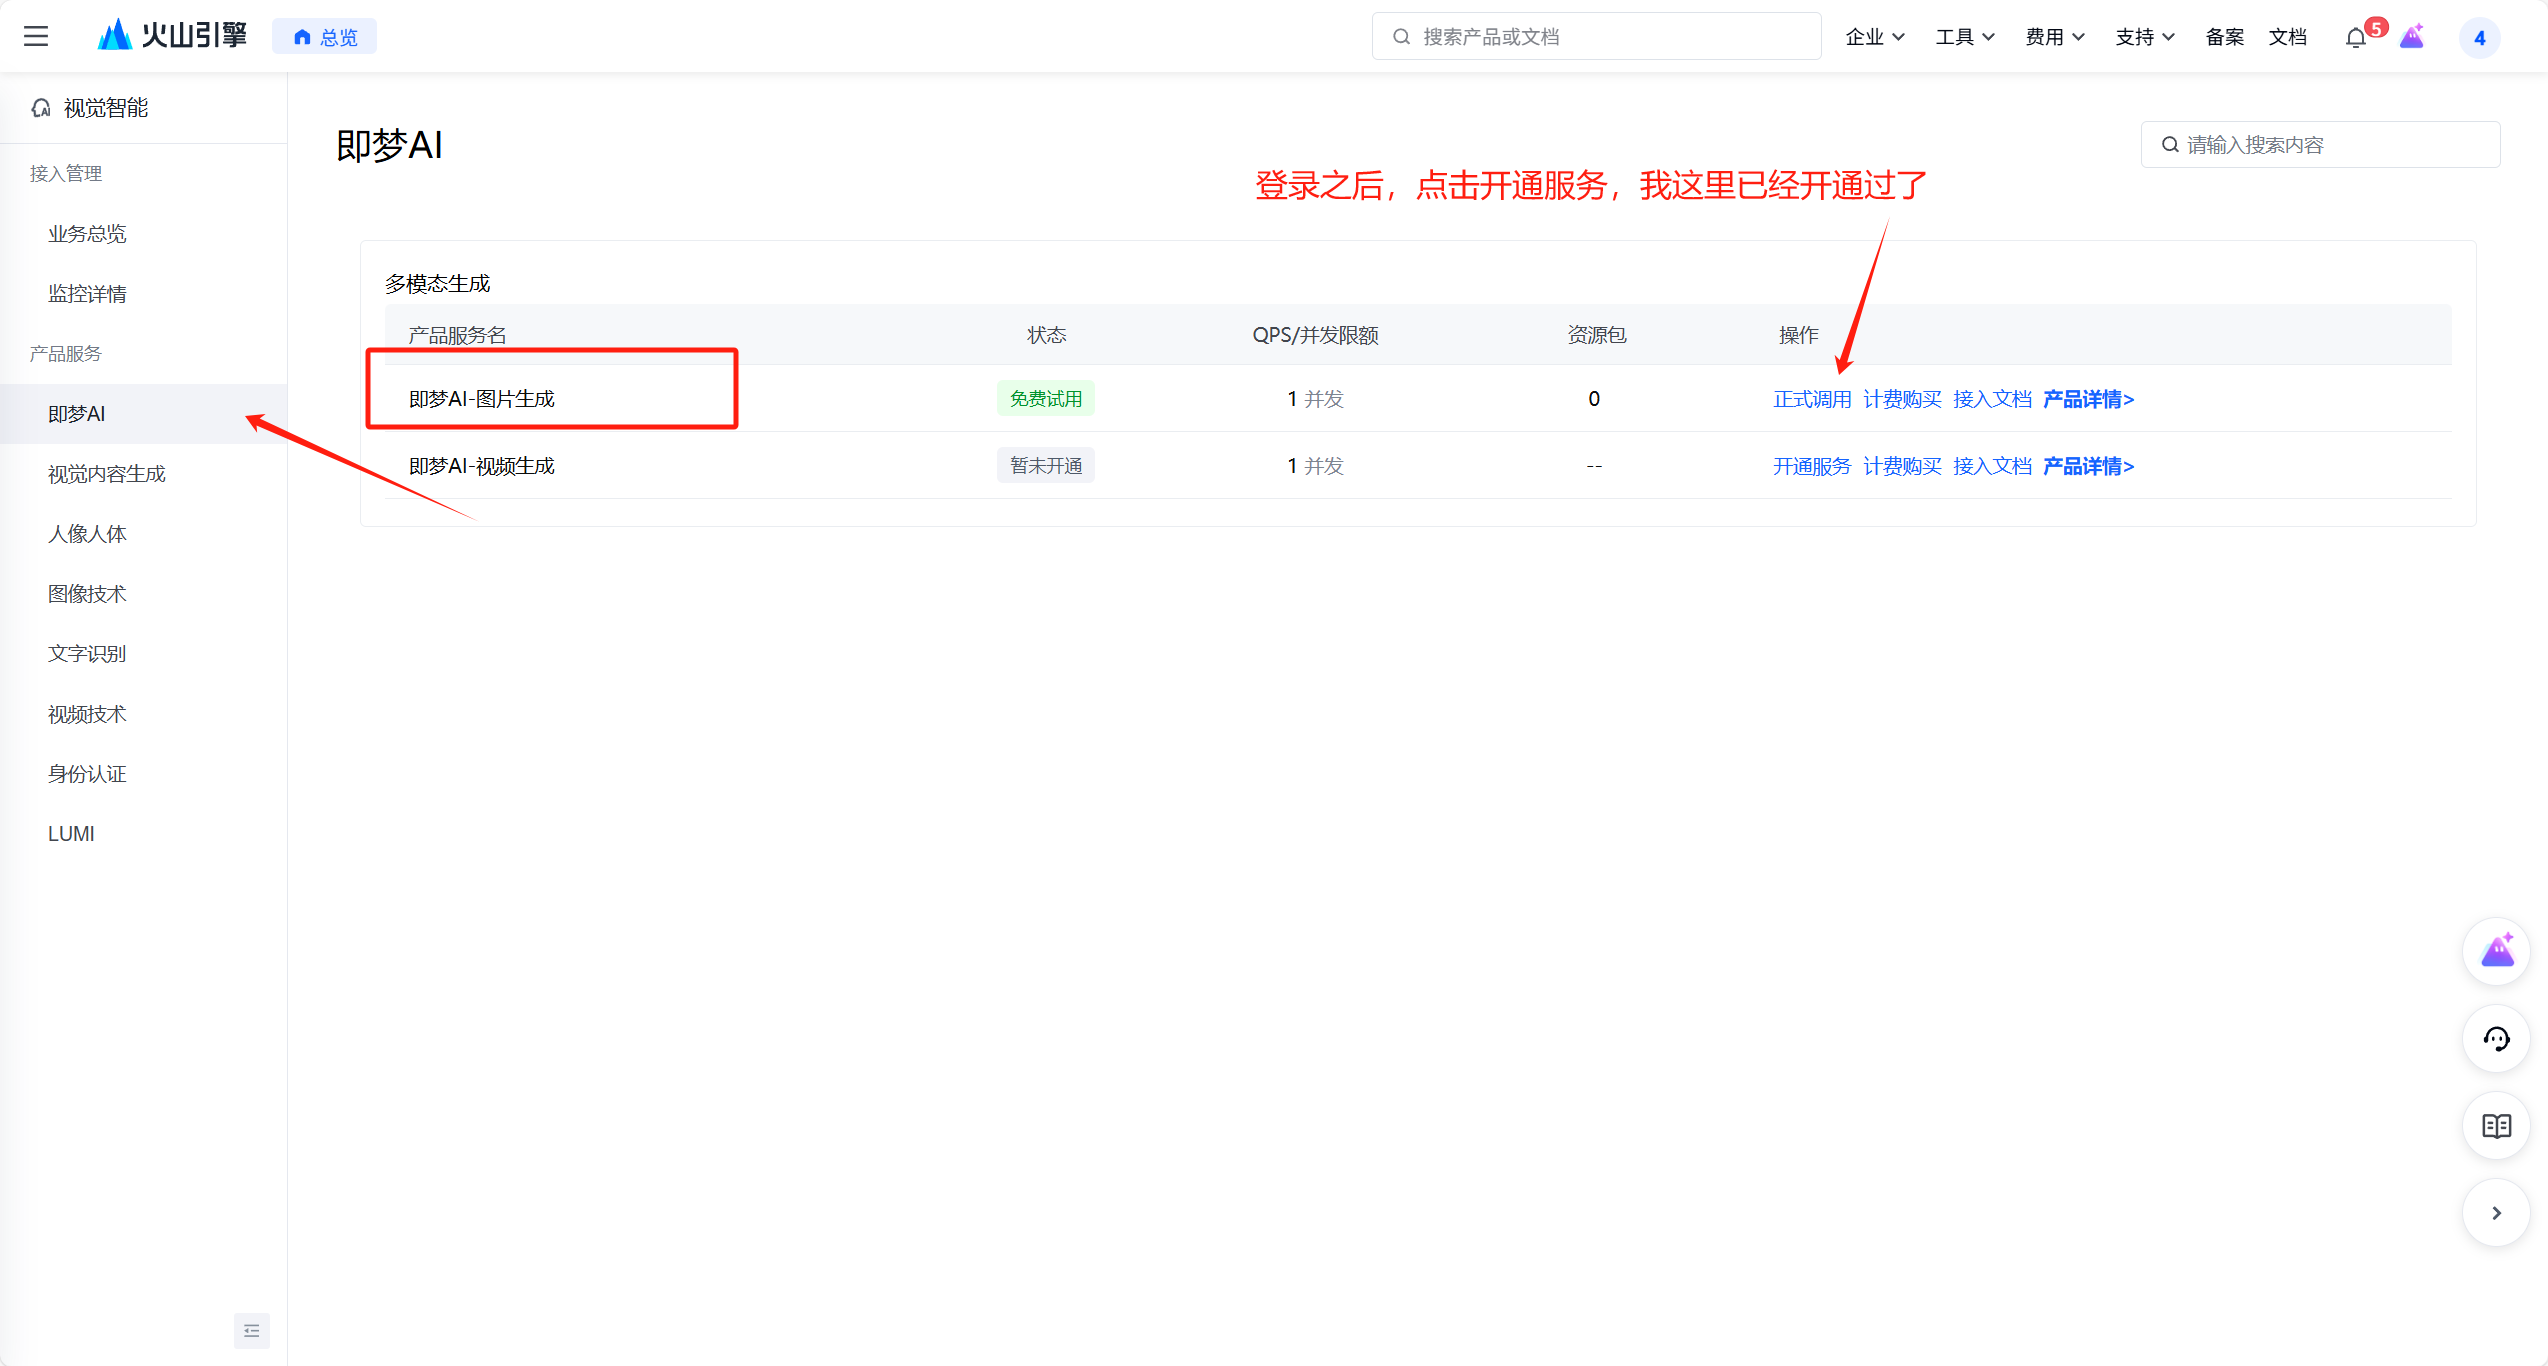
Task: Click 计费购买 for 即梦AI-图片生成
Action: (x=1902, y=399)
